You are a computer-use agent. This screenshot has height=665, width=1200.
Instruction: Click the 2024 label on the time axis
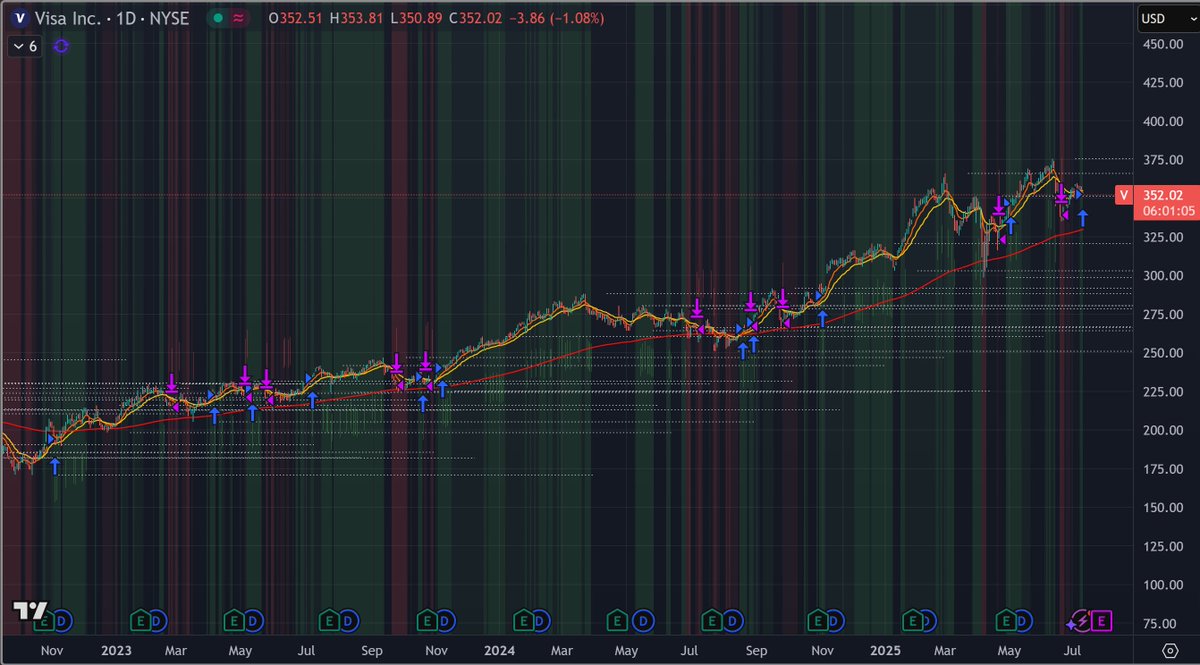pos(497,651)
